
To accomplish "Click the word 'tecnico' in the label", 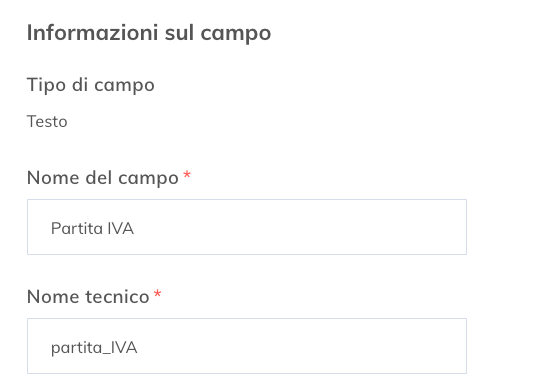I will point(117,297).
